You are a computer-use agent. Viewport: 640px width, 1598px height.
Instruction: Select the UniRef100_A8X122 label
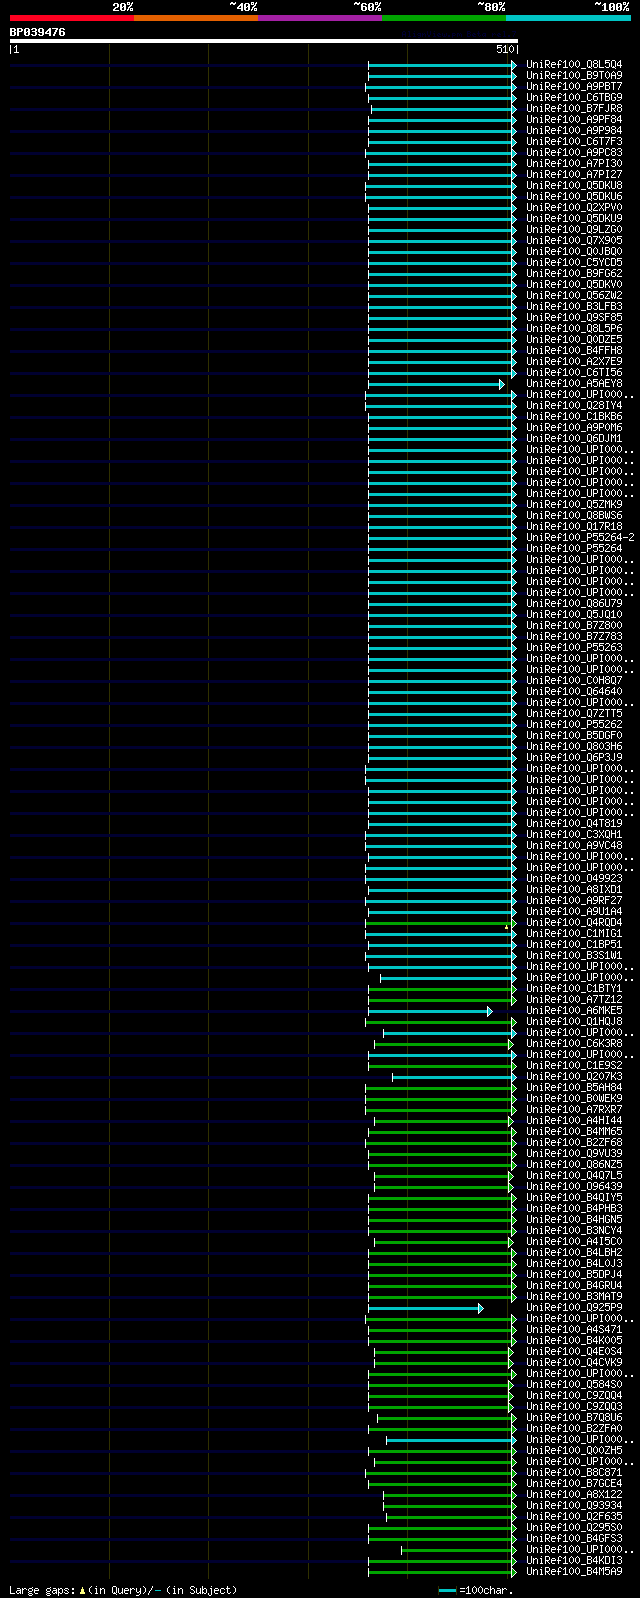(x=574, y=1495)
